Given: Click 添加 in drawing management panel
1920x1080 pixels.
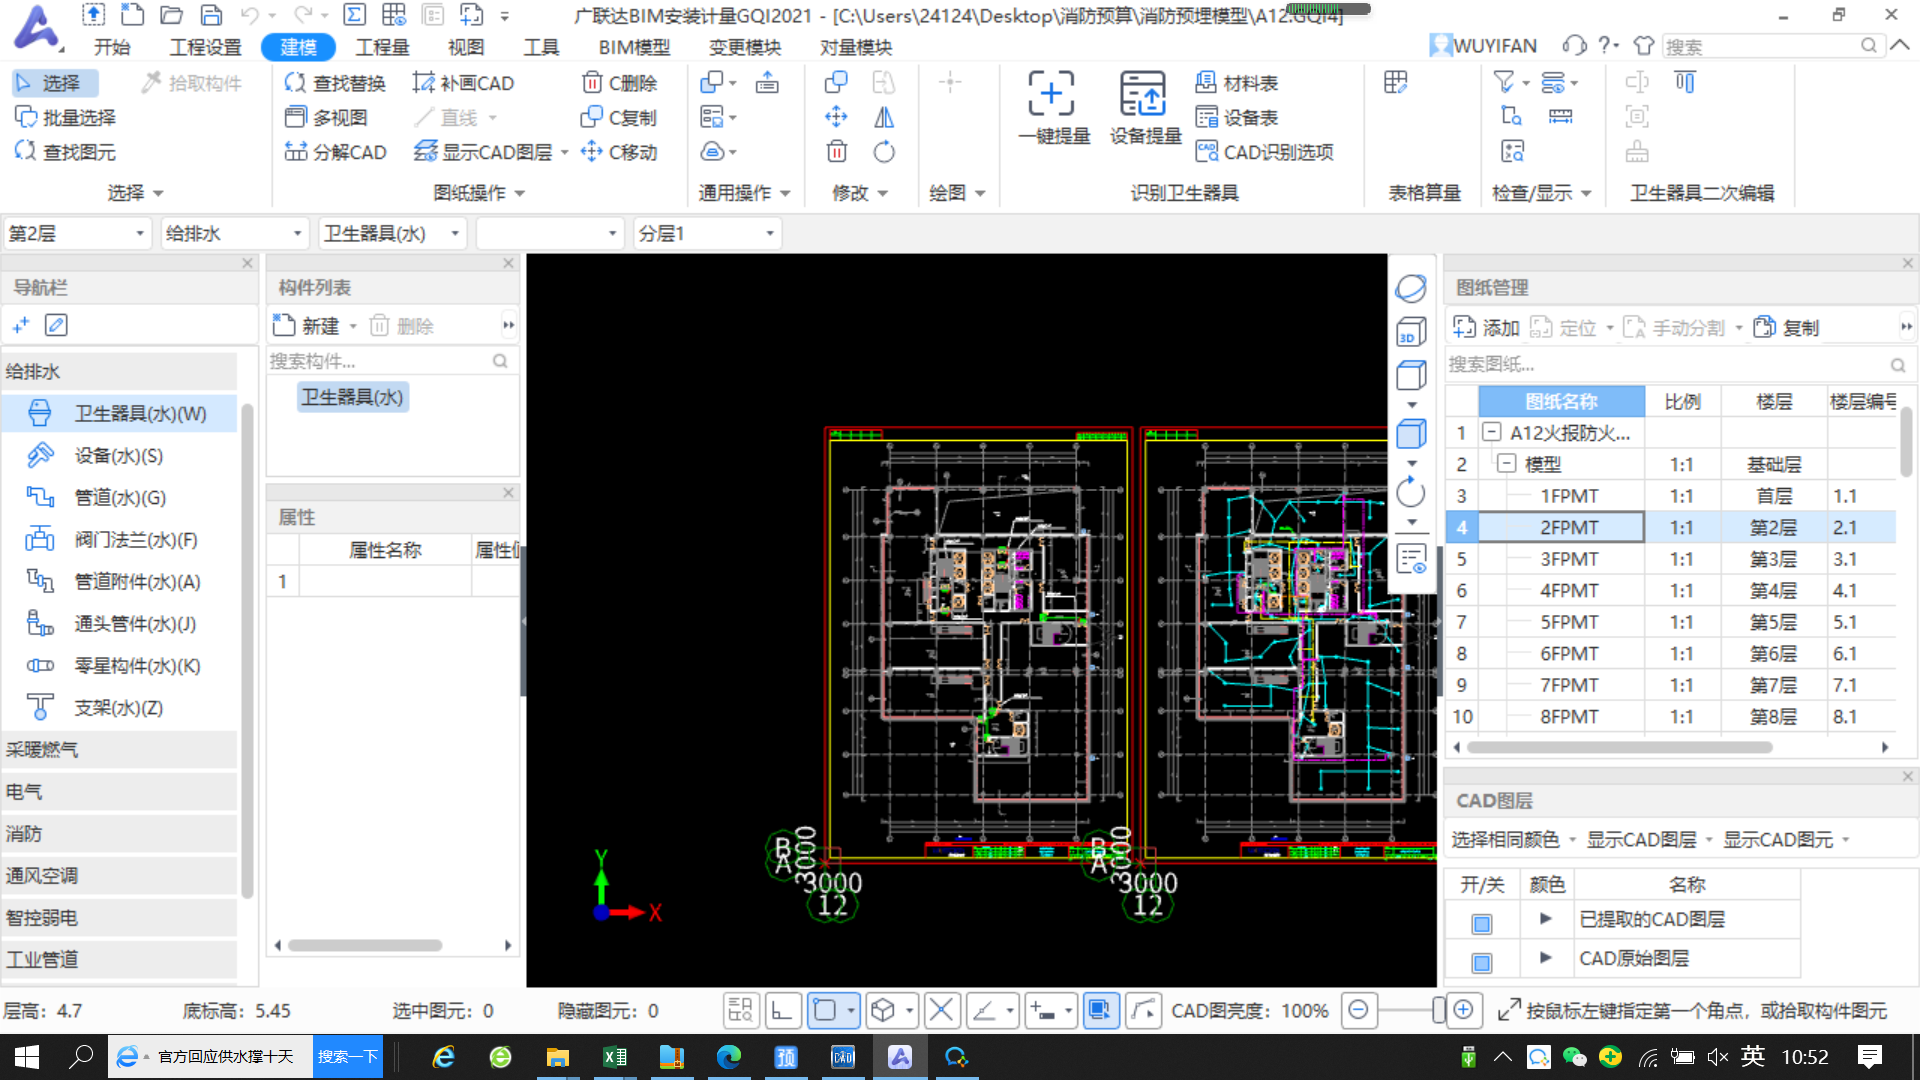Looking at the screenshot, I should click(x=1486, y=327).
